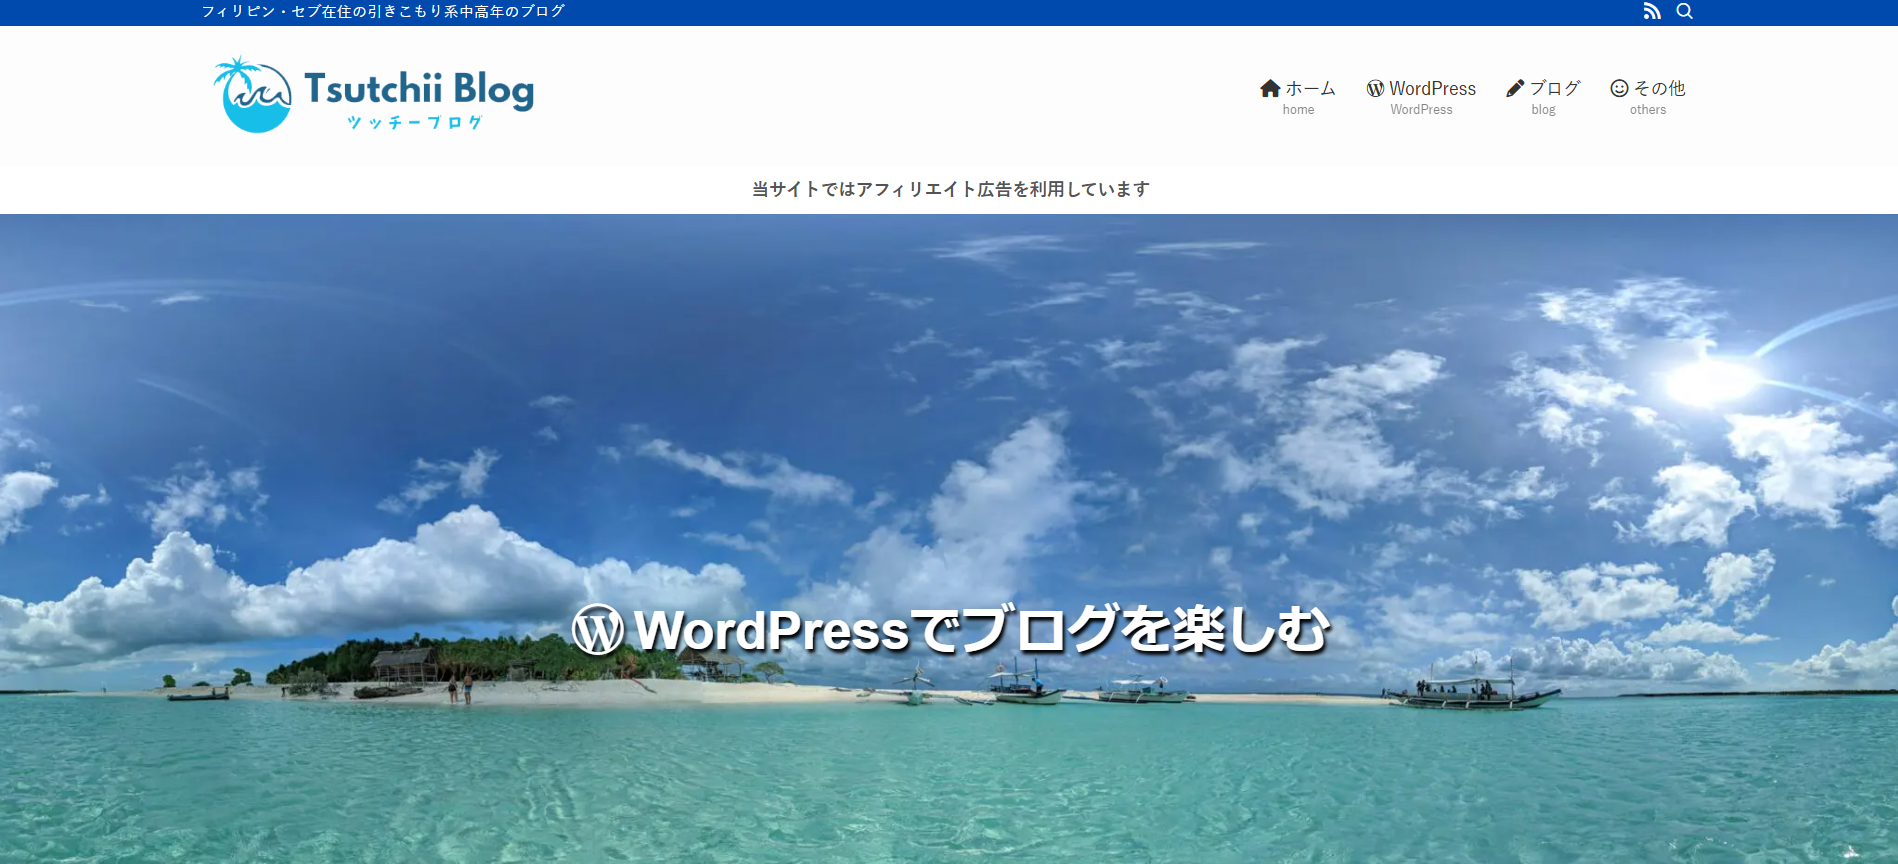
Task: Click the palm tree wave logo emblem
Action: [252, 95]
